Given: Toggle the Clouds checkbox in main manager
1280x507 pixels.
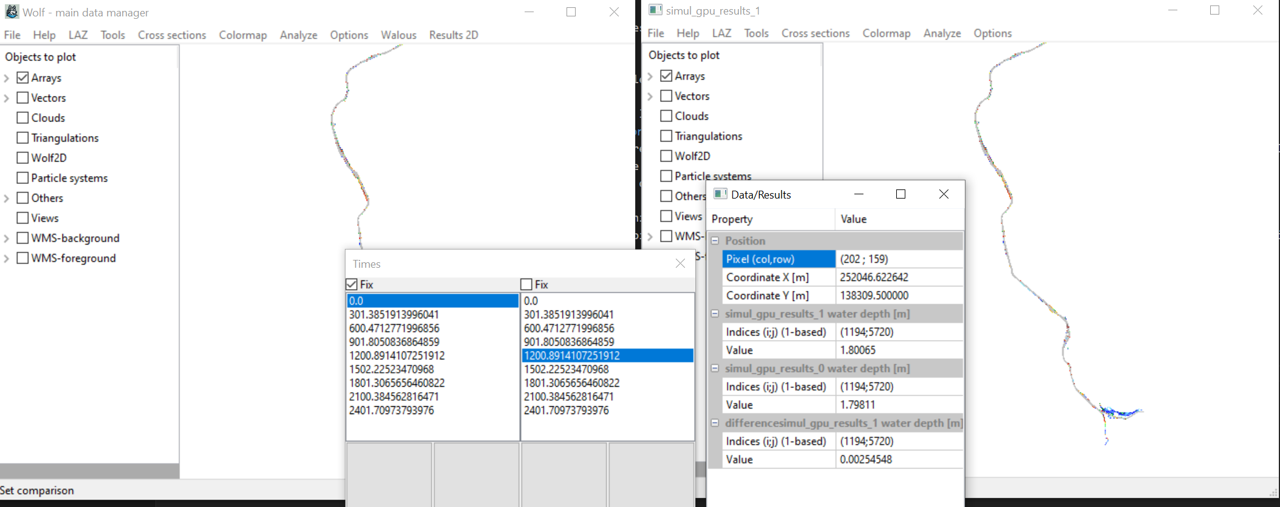Looking at the screenshot, I should [x=22, y=118].
